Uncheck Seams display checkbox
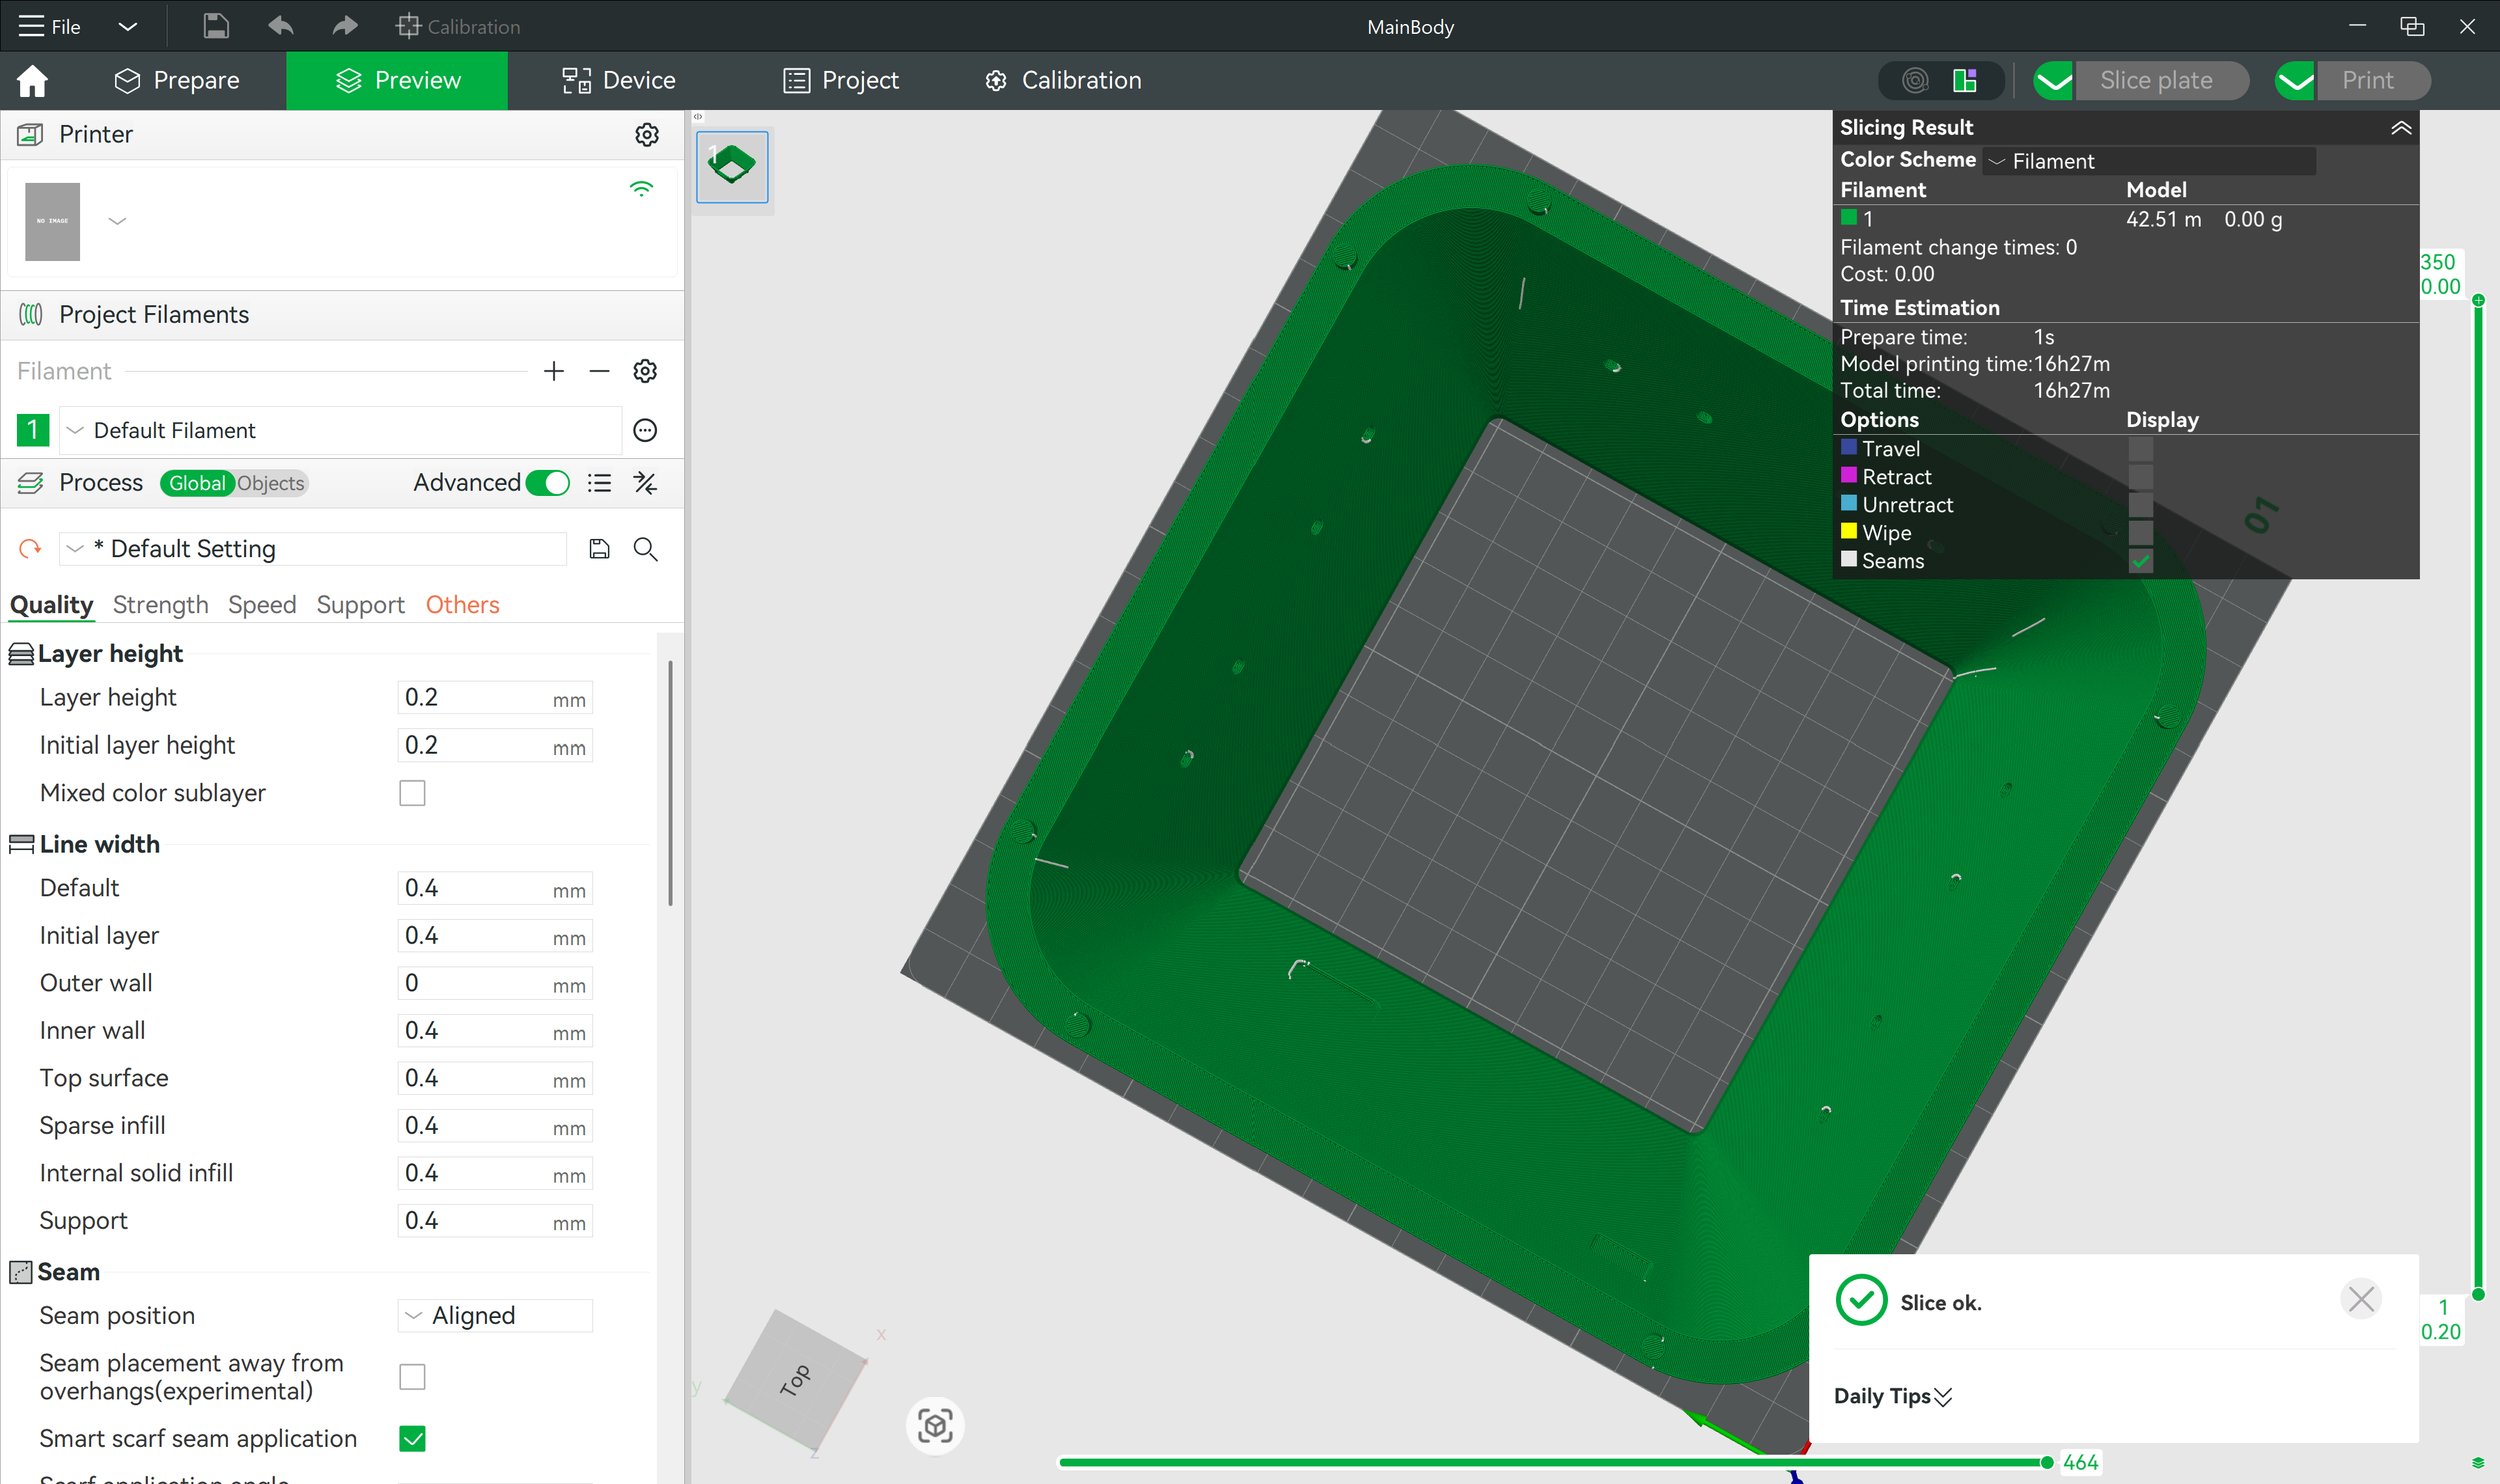Viewport: 2500px width, 1484px height. 2141,560
